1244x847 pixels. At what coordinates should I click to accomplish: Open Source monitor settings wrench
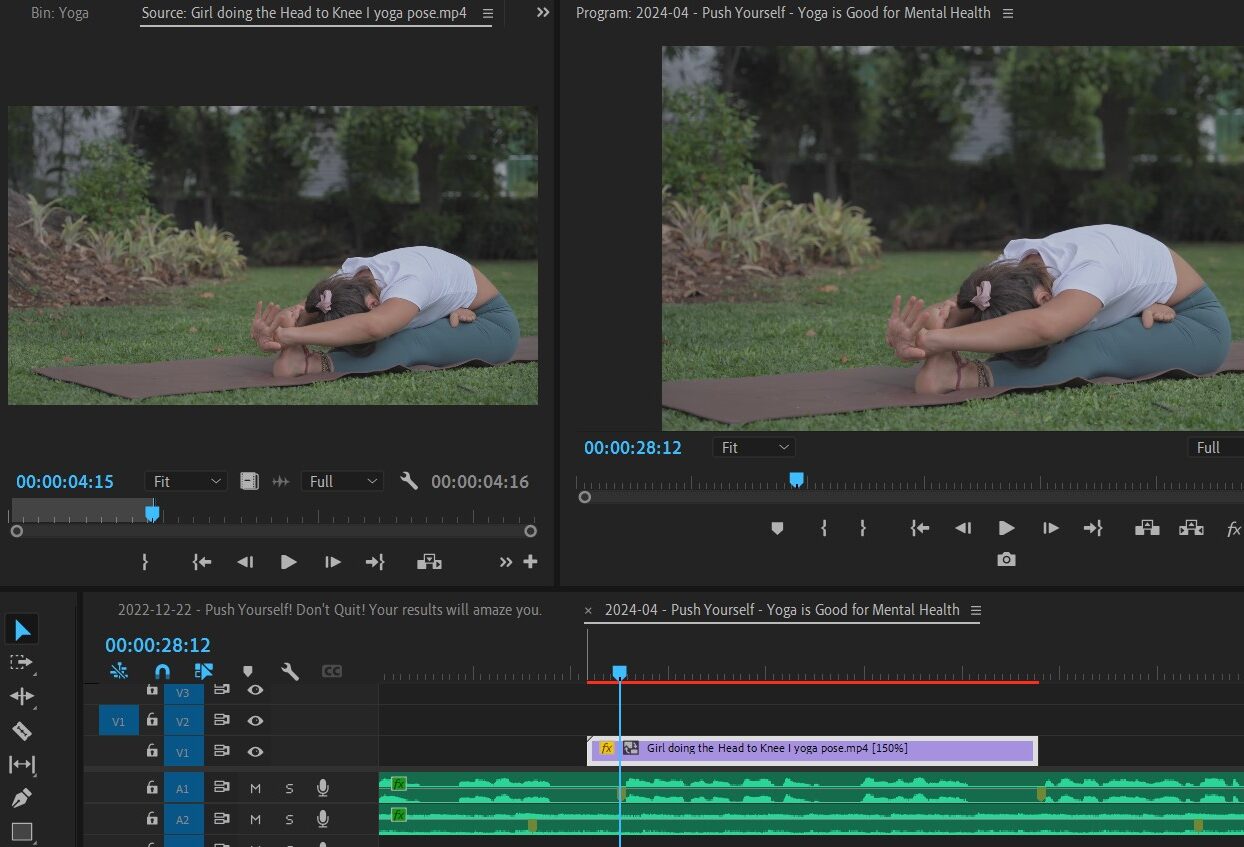(x=408, y=481)
